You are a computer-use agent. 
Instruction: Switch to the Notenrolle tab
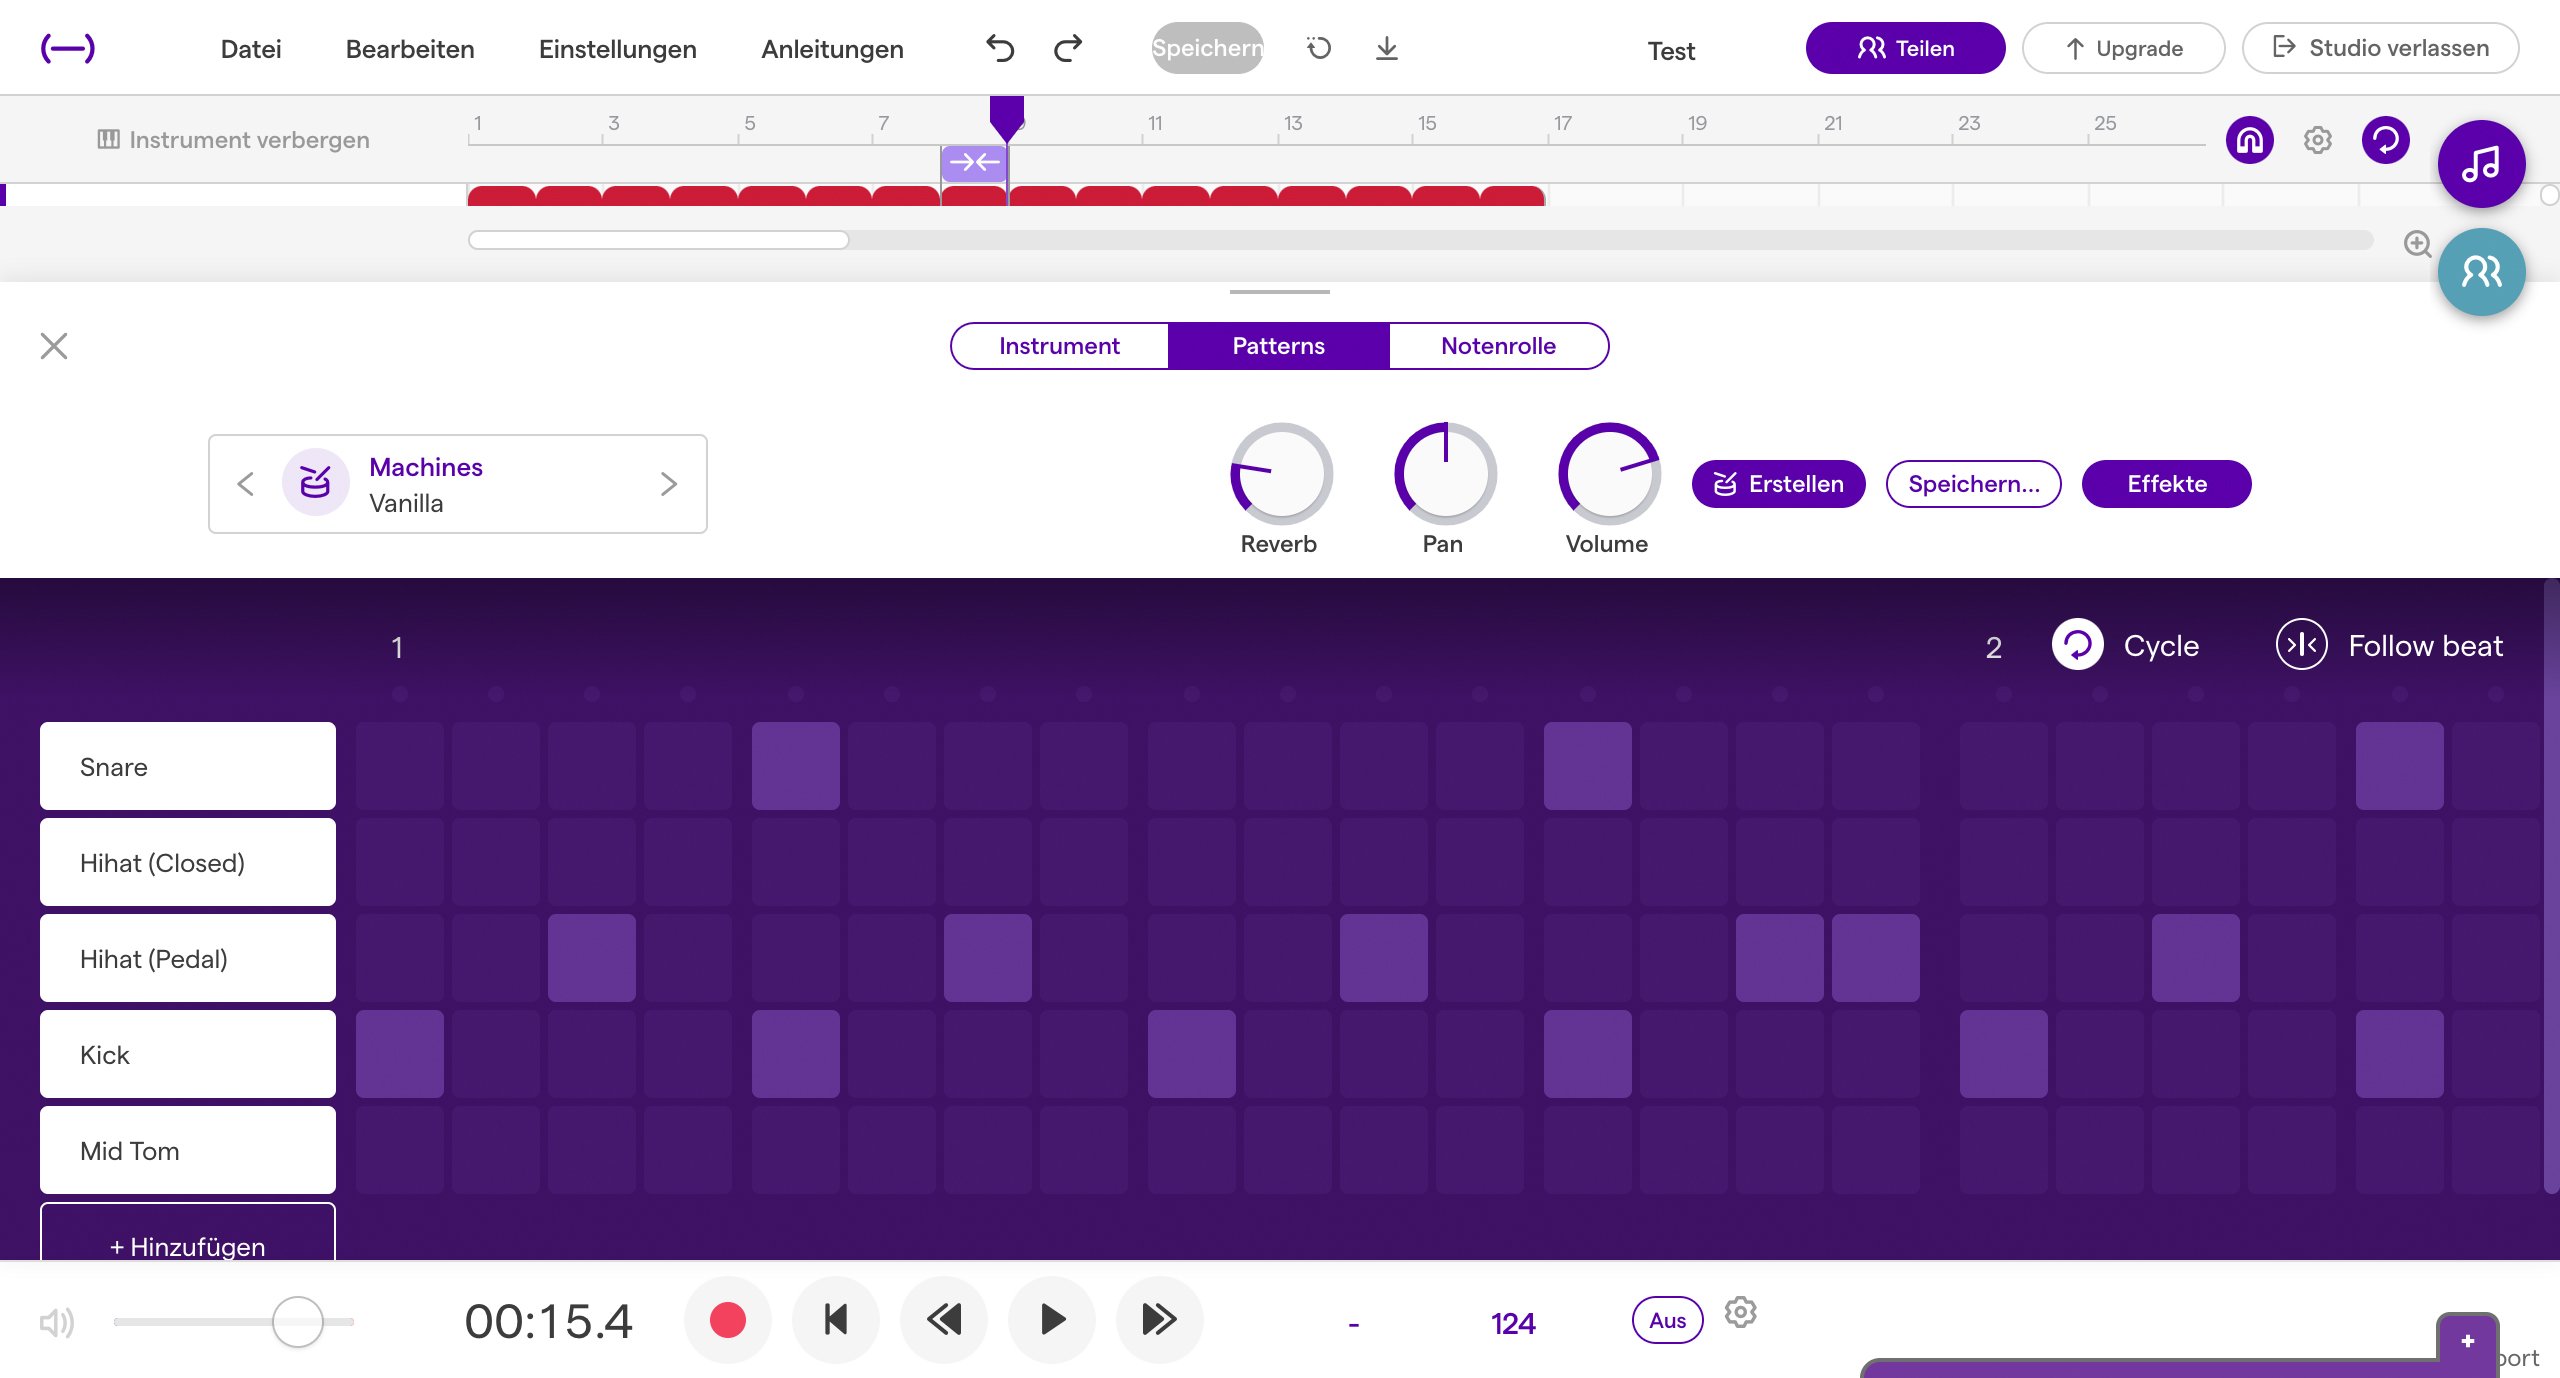pos(1498,346)
